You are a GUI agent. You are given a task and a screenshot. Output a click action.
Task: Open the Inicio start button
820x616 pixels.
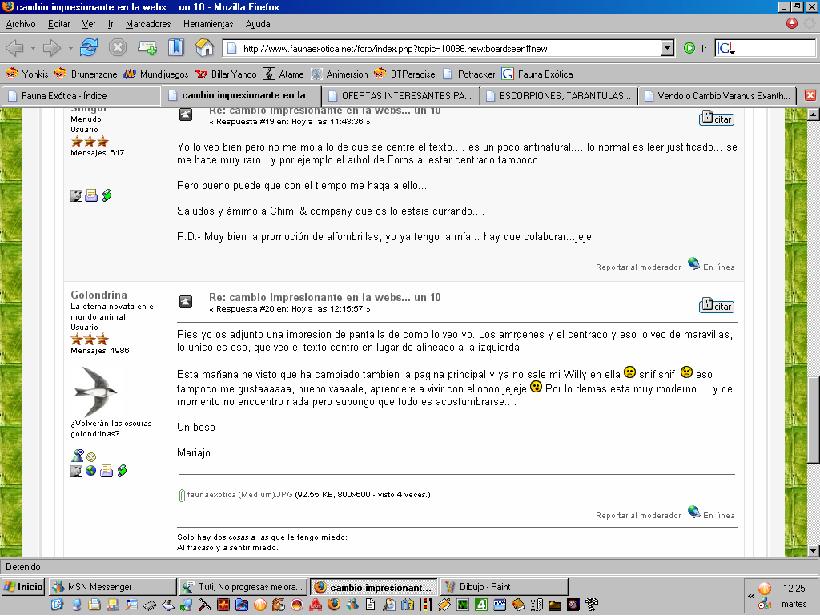pyautogui.click(x=24, y=587)
